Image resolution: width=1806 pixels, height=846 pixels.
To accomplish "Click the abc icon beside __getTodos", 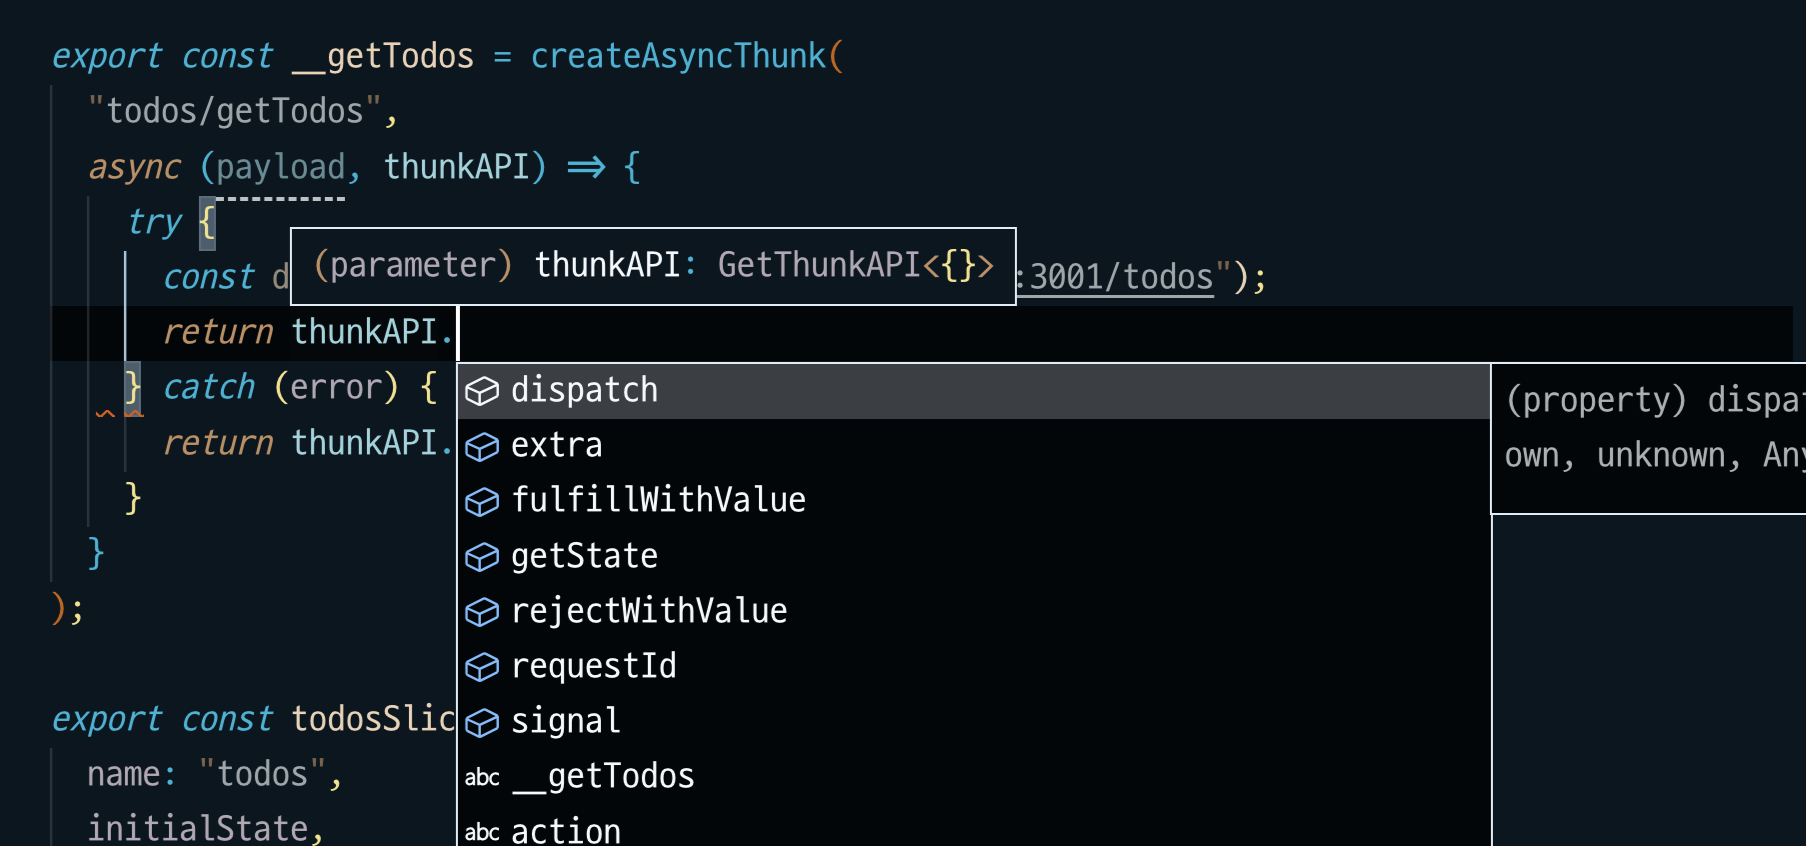I will point(482,778).
